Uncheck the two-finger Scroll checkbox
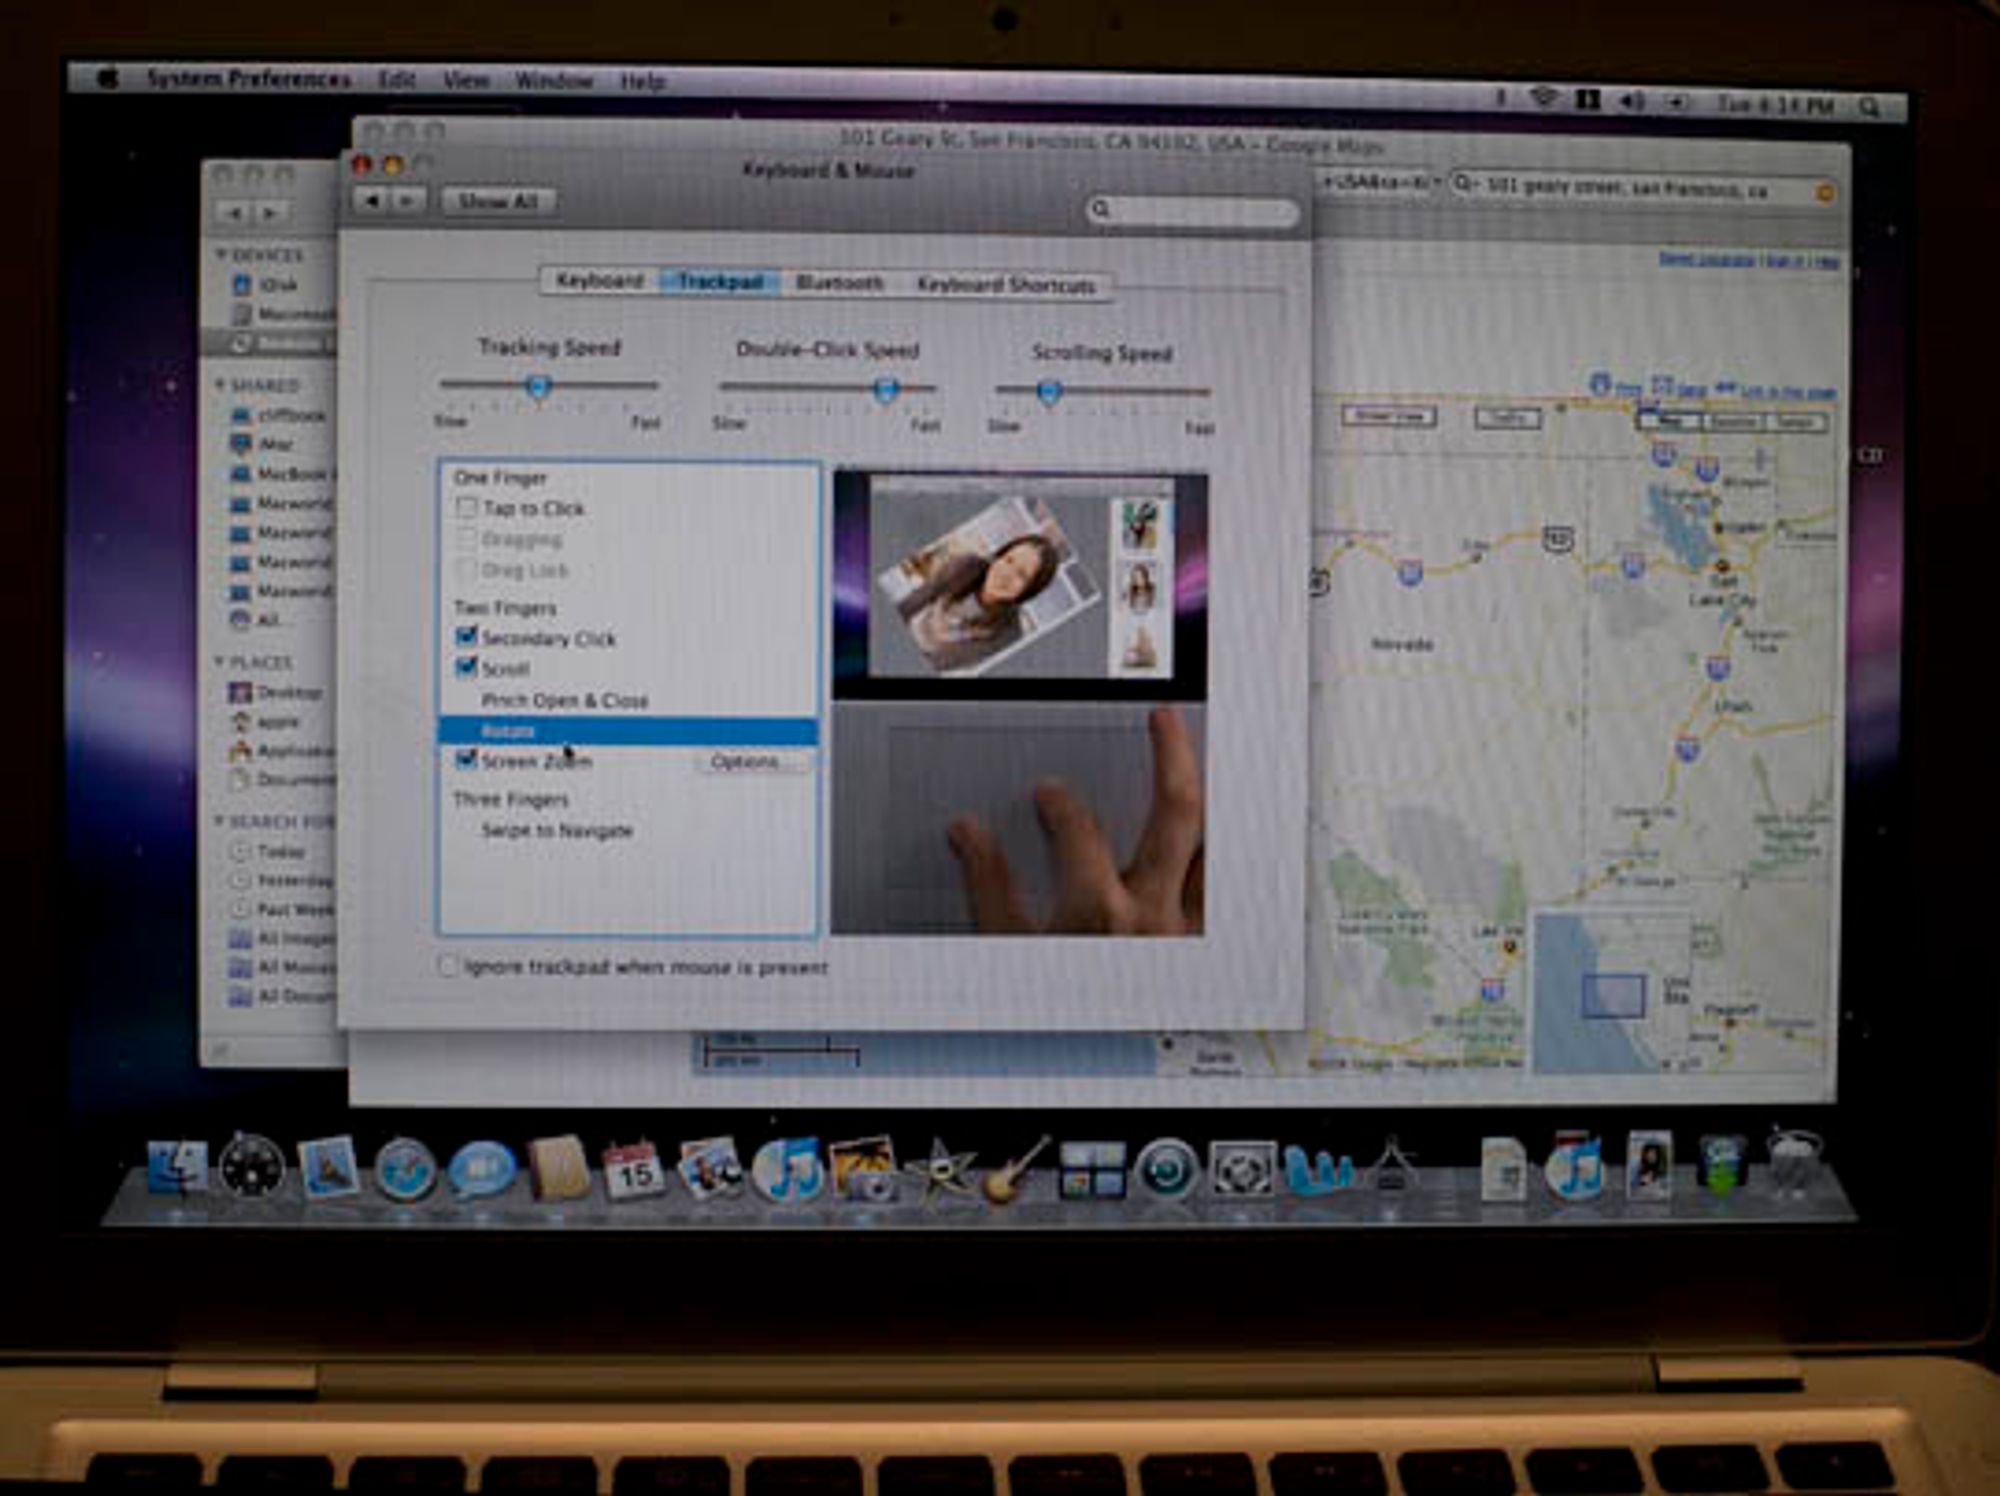This screenshot has height=1496, width=2000. [x=466, y=667]
